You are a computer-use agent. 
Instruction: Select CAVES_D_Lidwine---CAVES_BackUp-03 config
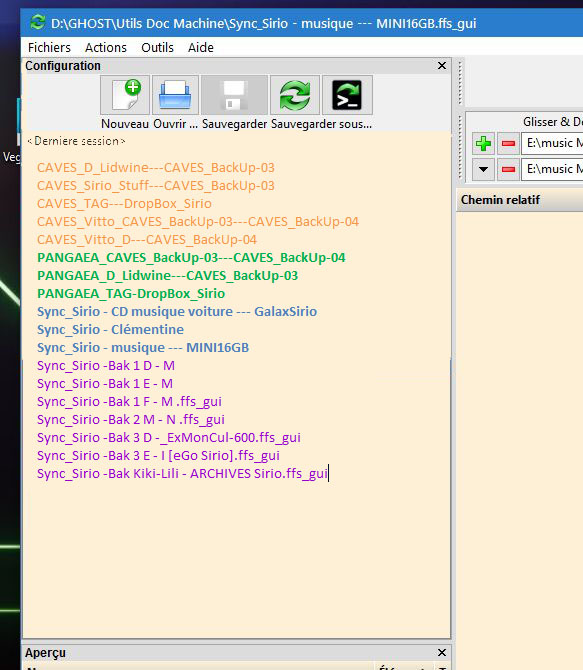[156, 168]
